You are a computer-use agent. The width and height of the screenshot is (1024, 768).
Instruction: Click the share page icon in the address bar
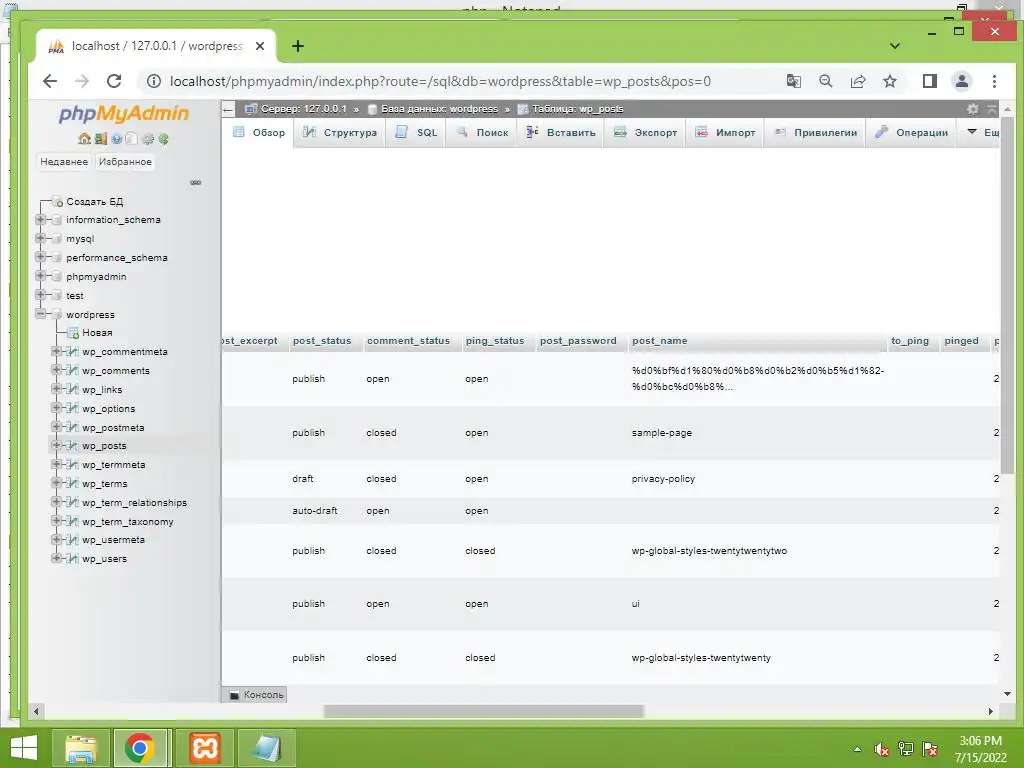coord(857,81)
